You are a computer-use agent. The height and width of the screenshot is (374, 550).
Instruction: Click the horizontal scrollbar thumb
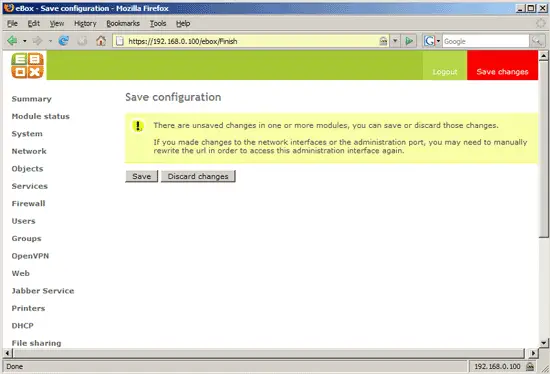coord(268,353)
